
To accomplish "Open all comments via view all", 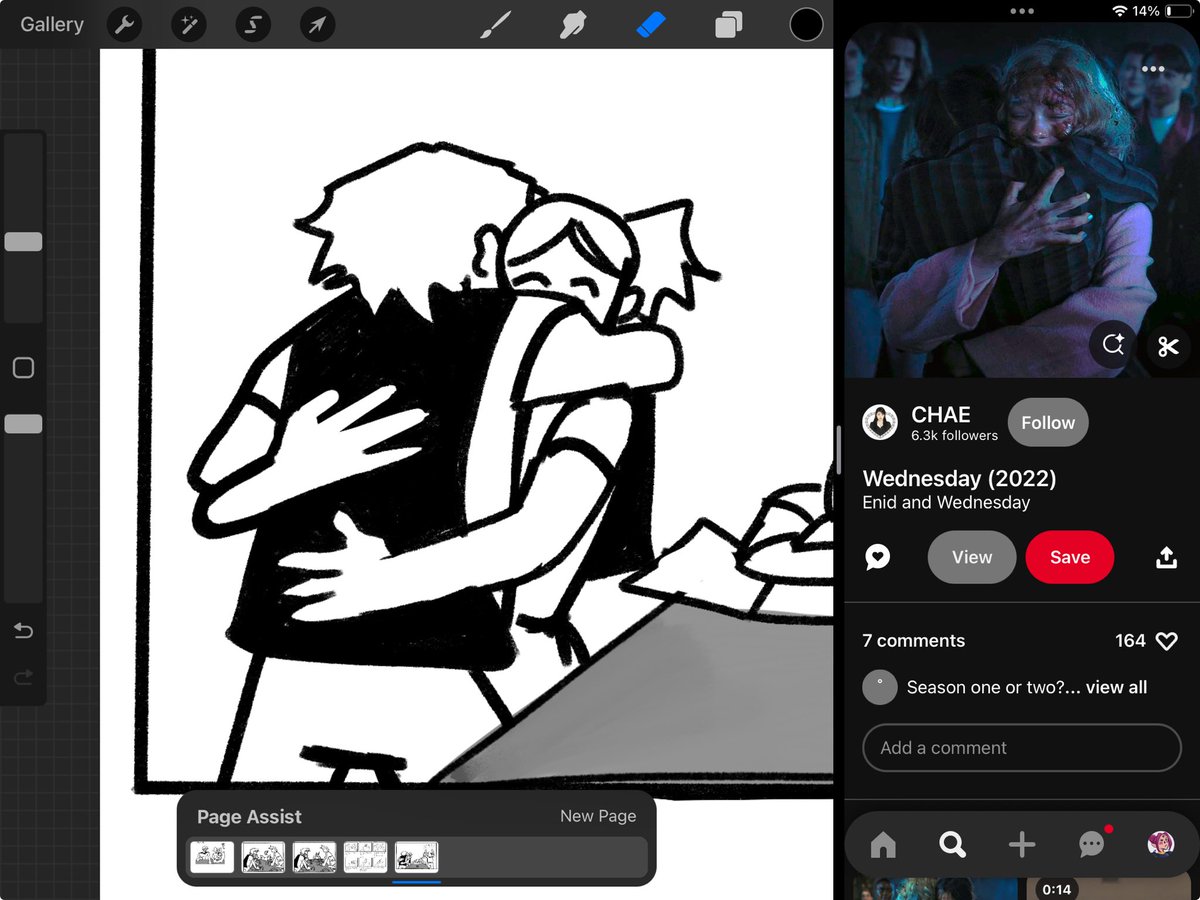I will (1116, 687).
